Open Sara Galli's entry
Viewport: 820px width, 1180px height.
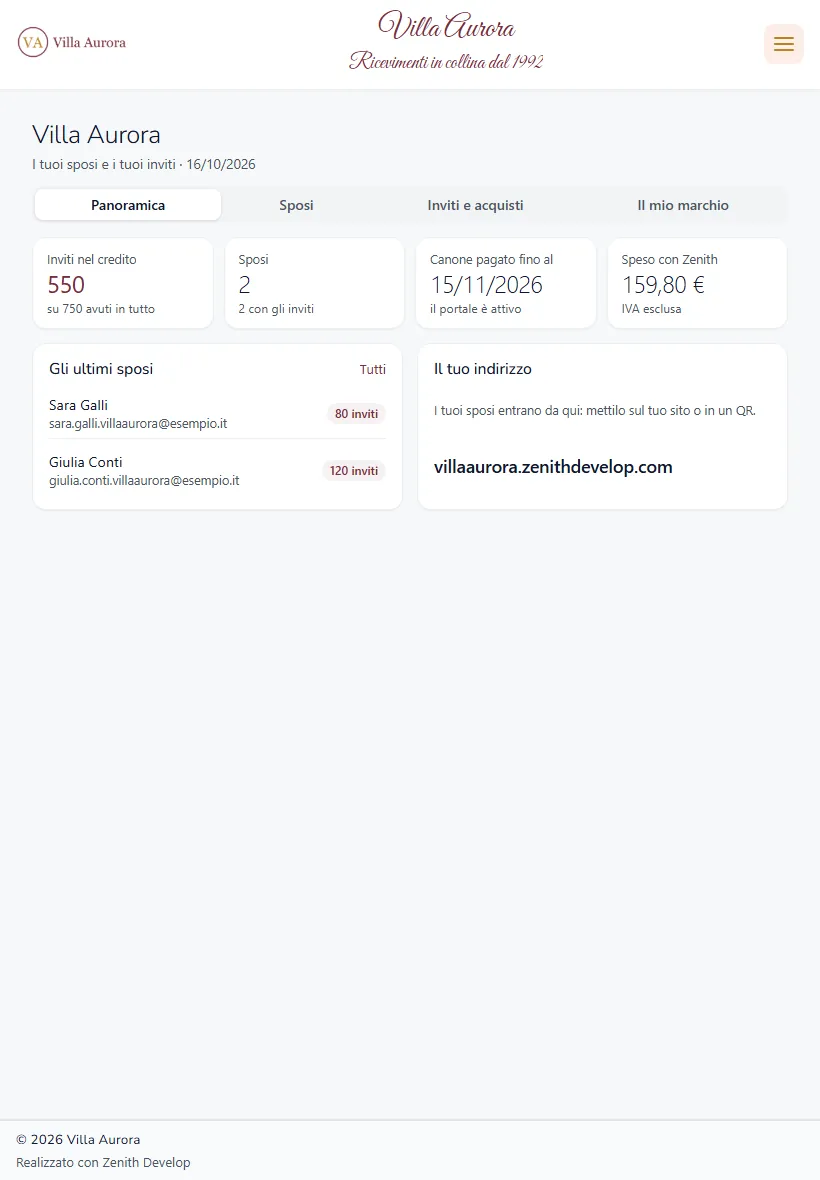217,414
